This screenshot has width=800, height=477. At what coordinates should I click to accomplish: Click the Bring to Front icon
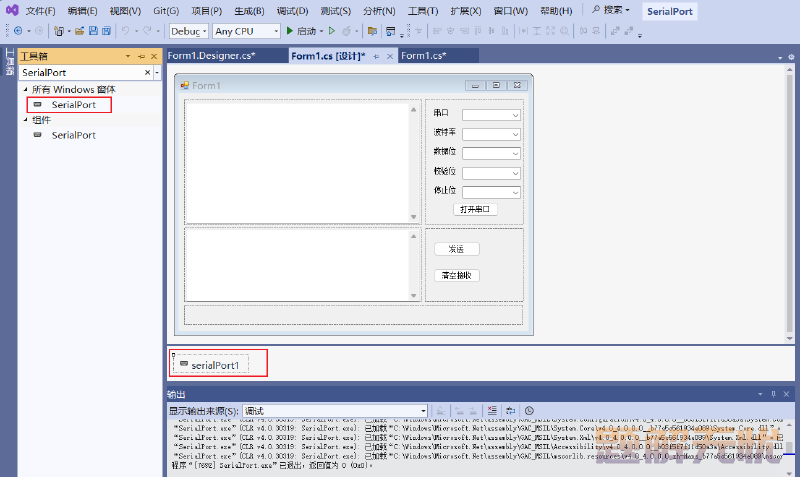615,31
